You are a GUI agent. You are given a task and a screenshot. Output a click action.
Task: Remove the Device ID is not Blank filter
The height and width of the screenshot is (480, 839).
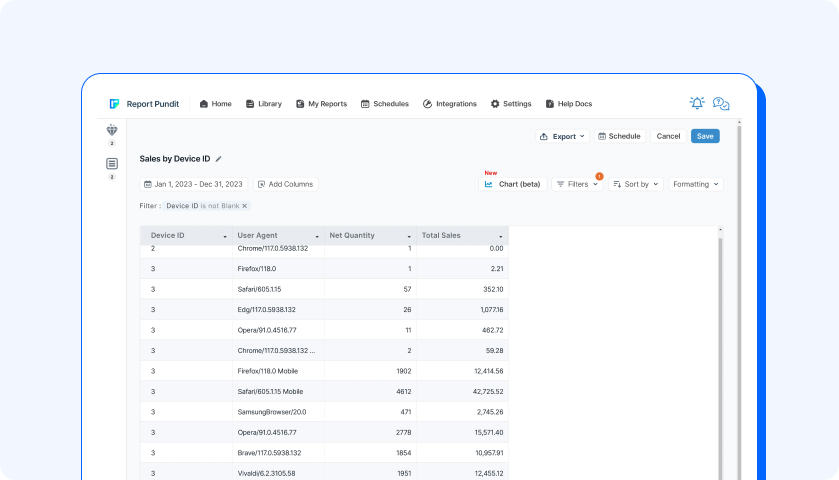point(245,206)
